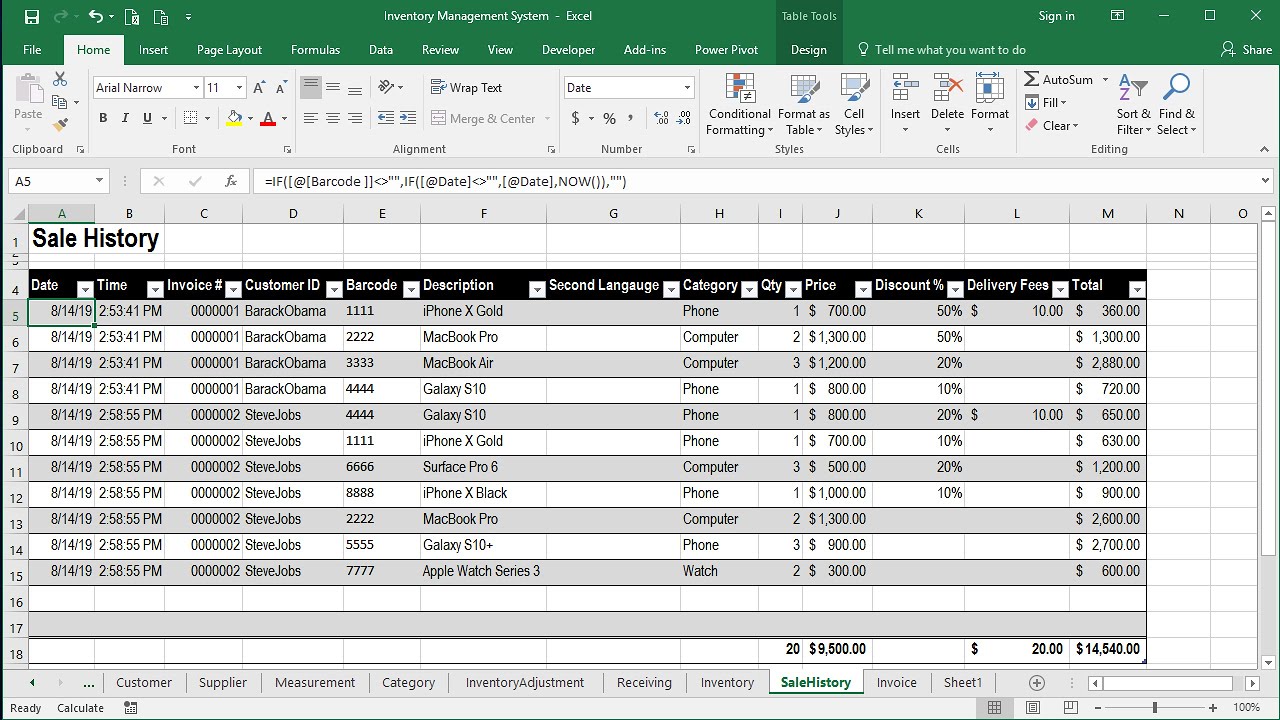The height and width of the screenshot is (720, 1280).
Task: Open the Total column filter dropdown
Action: click(1137, 289)
